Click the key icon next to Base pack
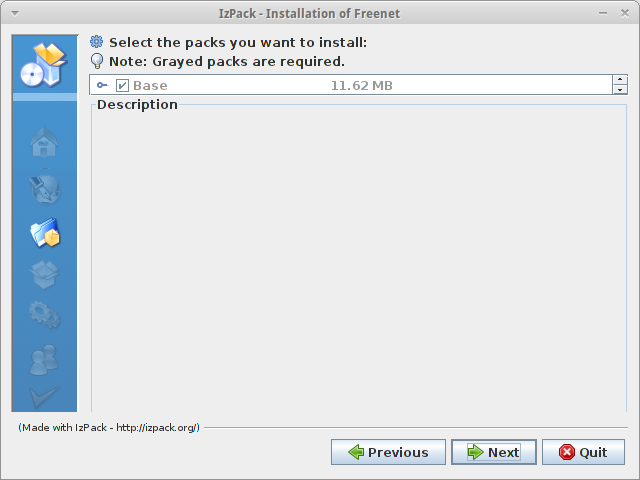 102,85
